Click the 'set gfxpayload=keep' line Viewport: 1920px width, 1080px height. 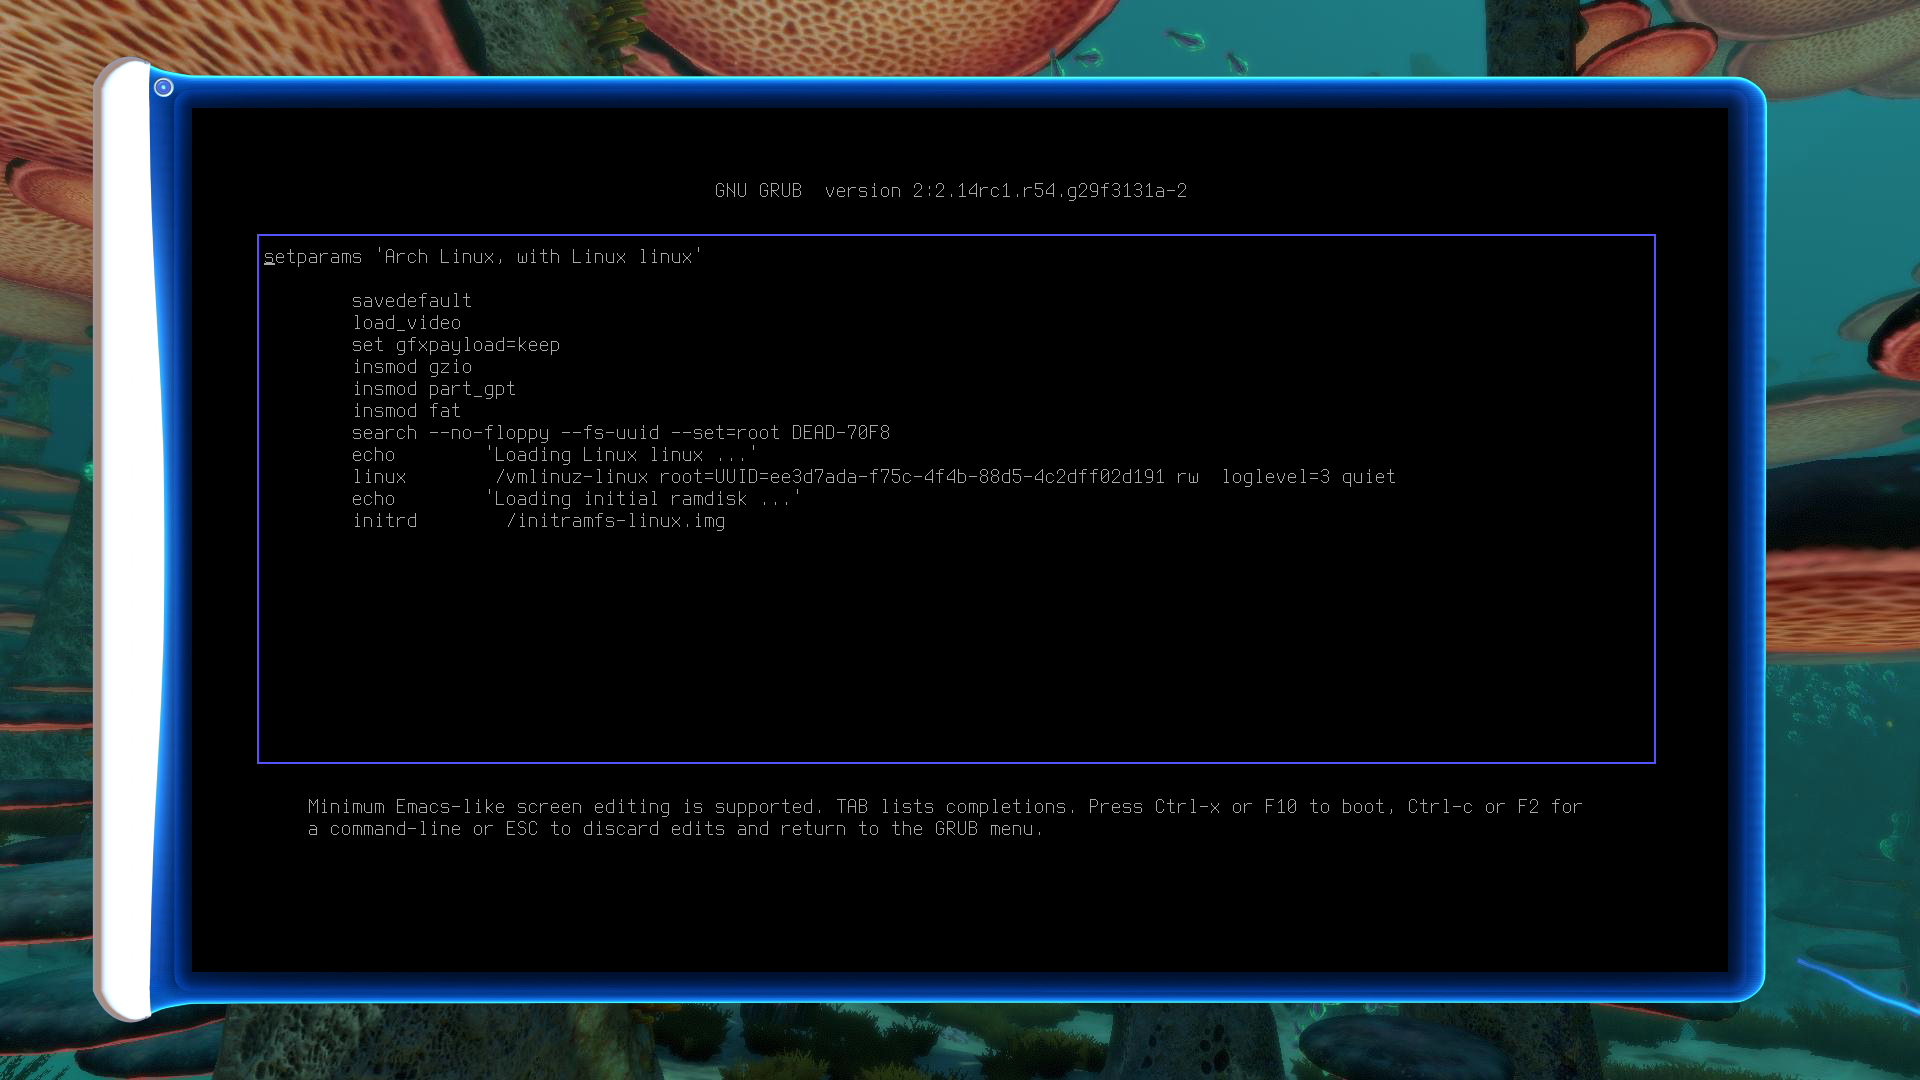pos(455,345)
